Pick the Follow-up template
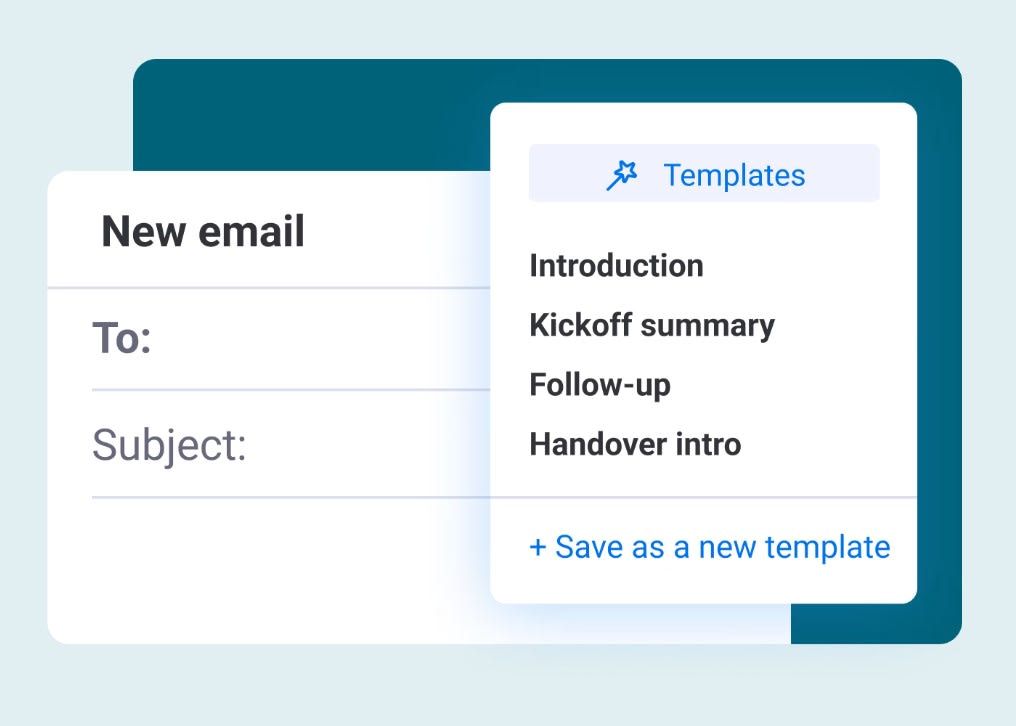The width and height of the screenshot is (1016, 726). [x=600, y=385]
